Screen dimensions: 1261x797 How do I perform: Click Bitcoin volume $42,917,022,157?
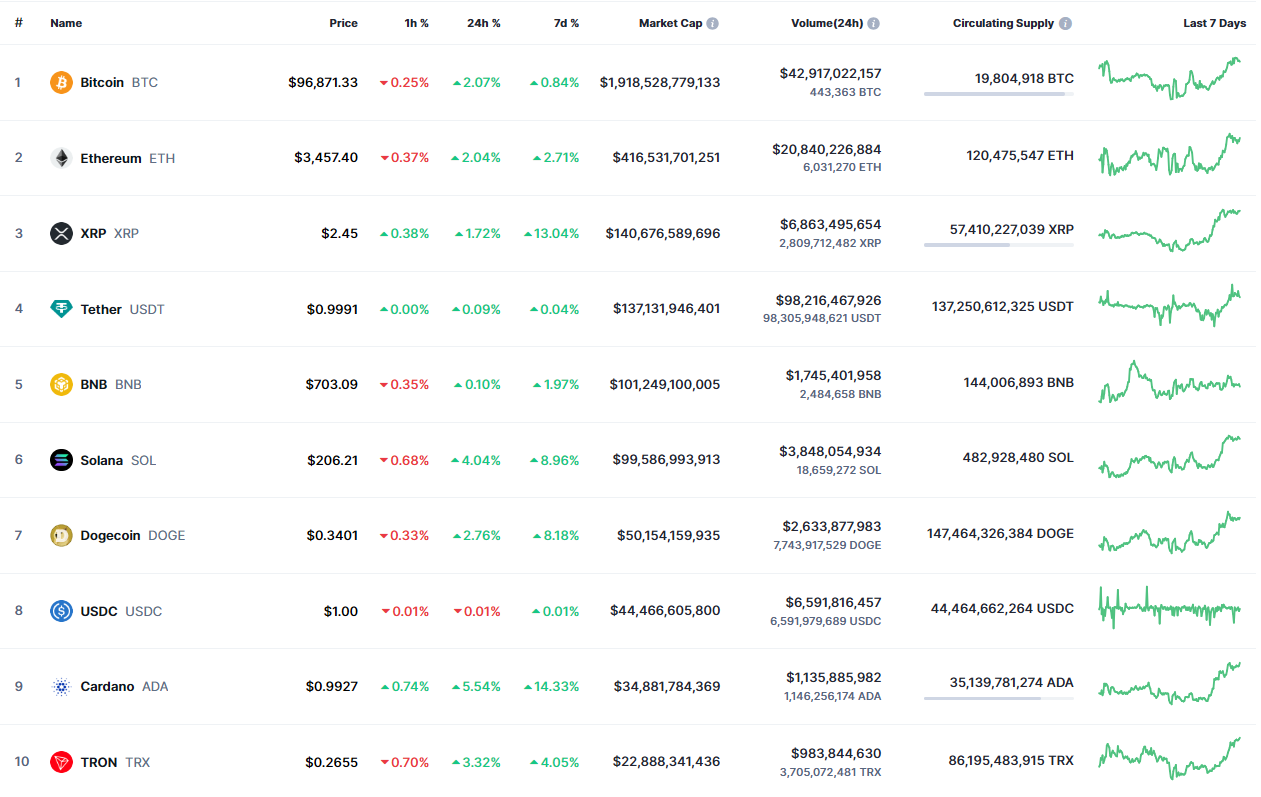831,73
